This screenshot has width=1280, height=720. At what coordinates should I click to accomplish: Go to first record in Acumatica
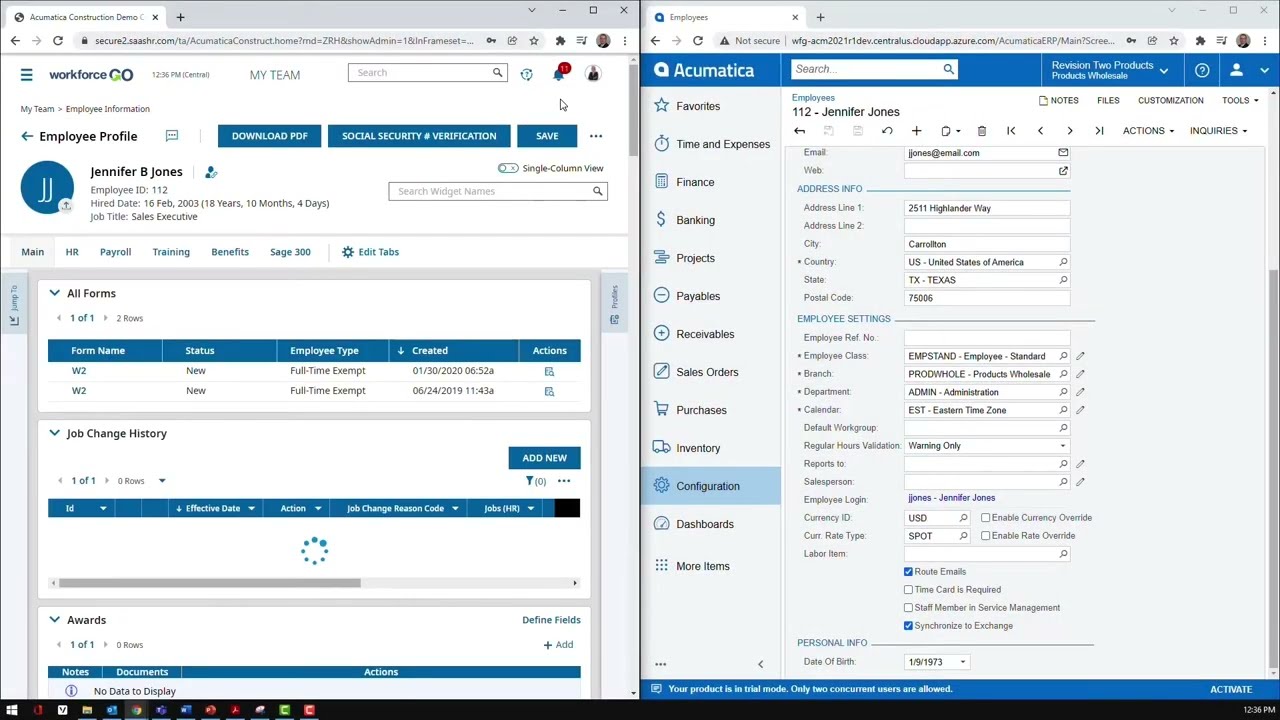click(1011, 131)
